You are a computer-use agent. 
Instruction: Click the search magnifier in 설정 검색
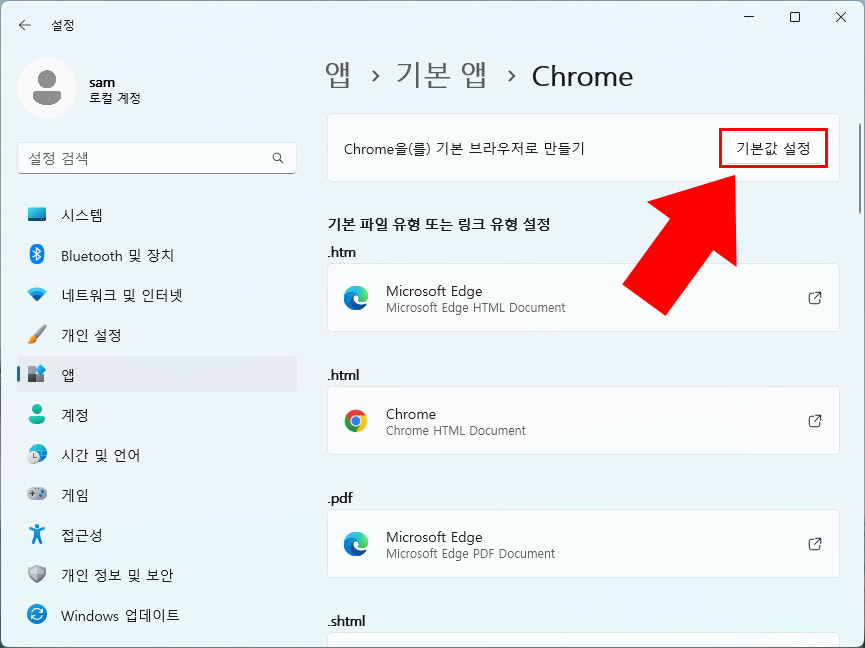tap(277, 158)
